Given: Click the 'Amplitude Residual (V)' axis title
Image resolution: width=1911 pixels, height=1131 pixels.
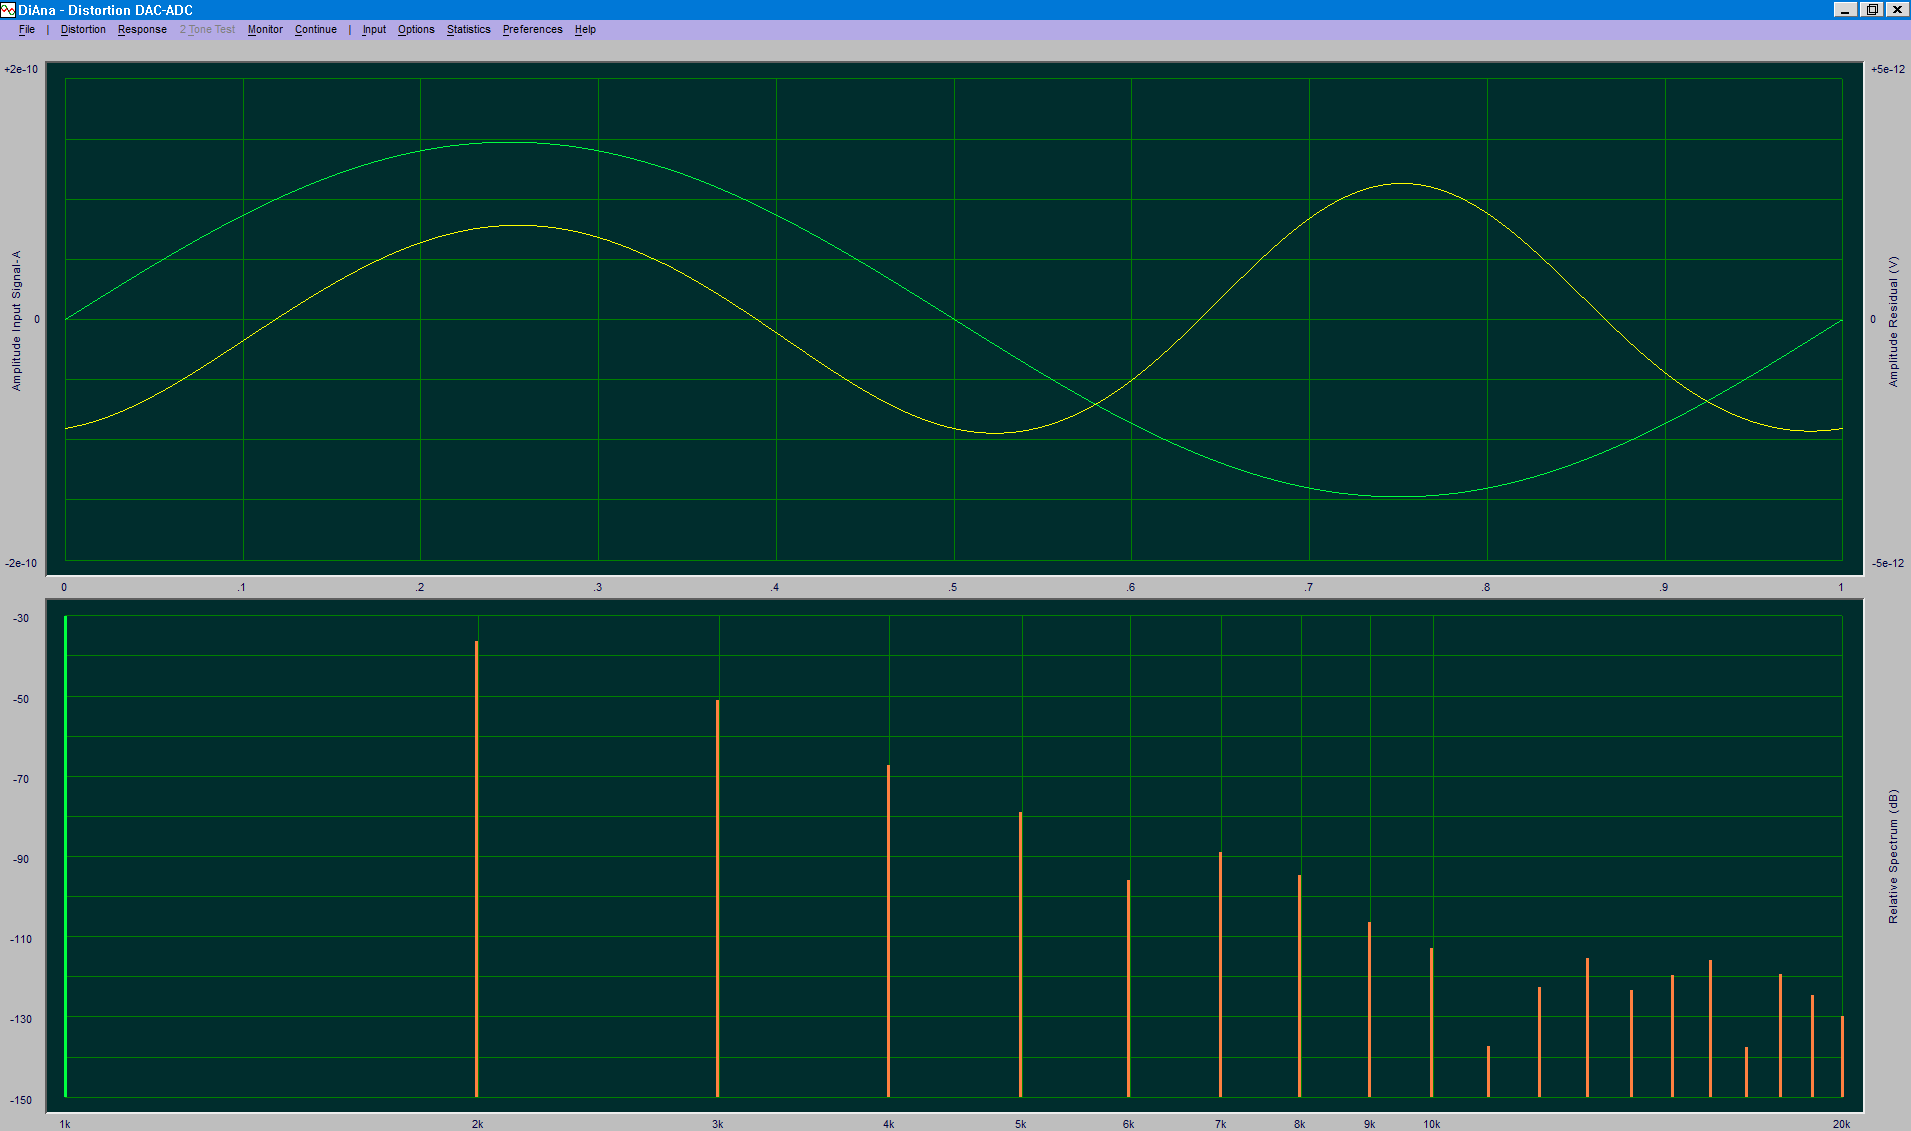Looking at the screenshot, I should point(1893,321).
